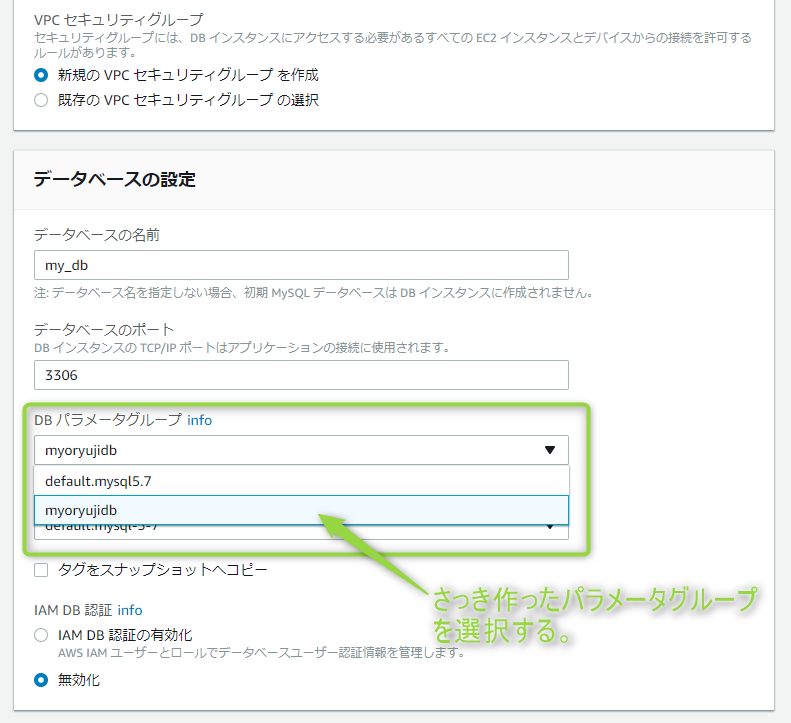The image size is (791, 723).
Task: Click the partially hidden option group dropdown arrow
Action: click(x=550, y=528)
